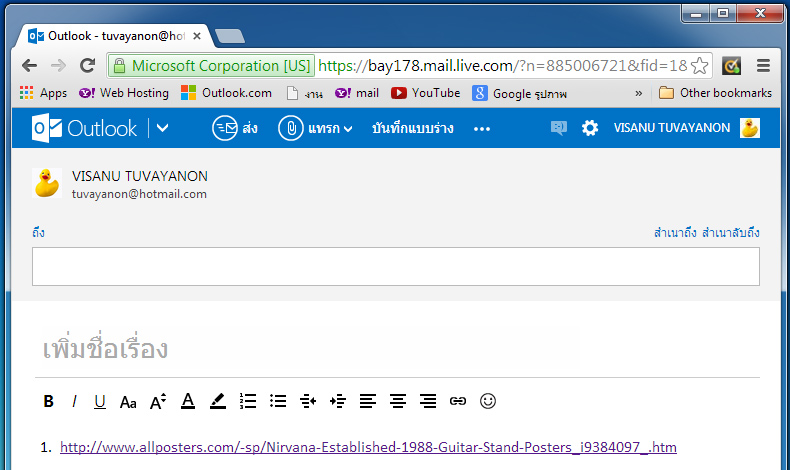The height and width of the screenshot is (470, 790).
Task: Toggle italic formatting
Action: click(x=73, y=401)
